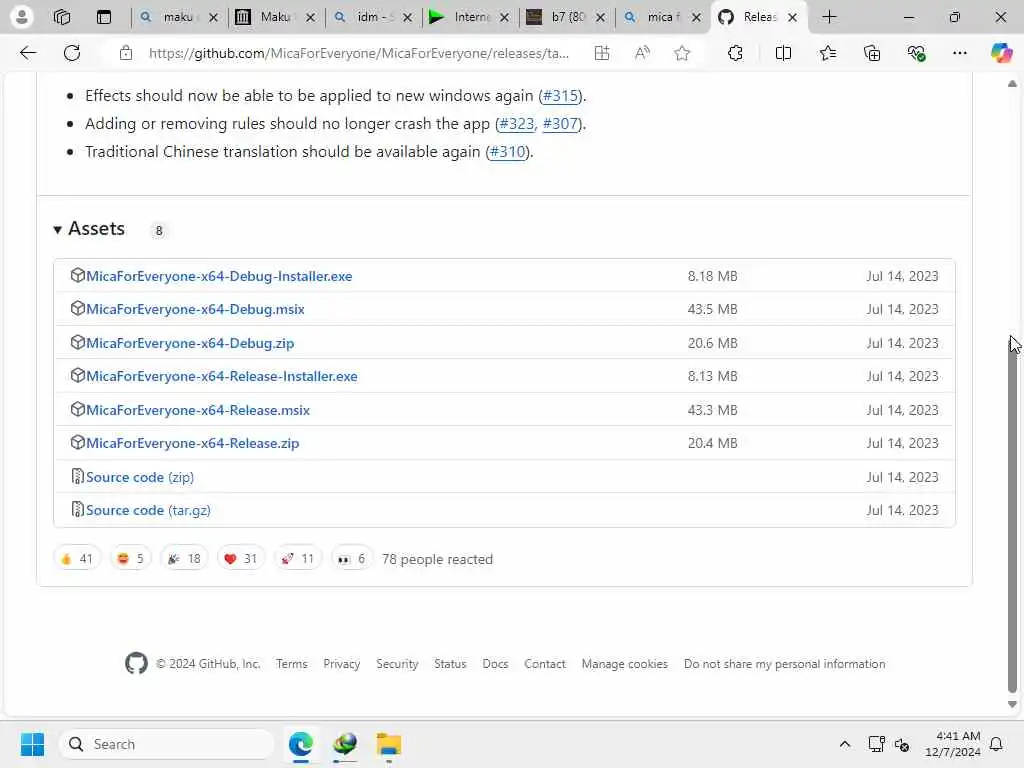This screenshot has width=1024, height=768.
Task: Open Terms link in footer
Action: [x=291, y=664]
